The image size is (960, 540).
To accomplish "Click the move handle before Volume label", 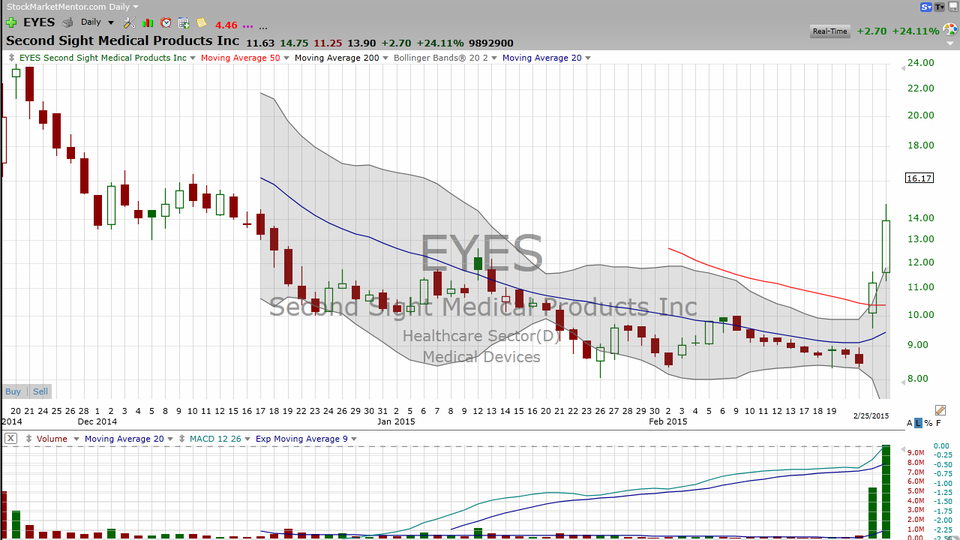I will click(28, 438).
